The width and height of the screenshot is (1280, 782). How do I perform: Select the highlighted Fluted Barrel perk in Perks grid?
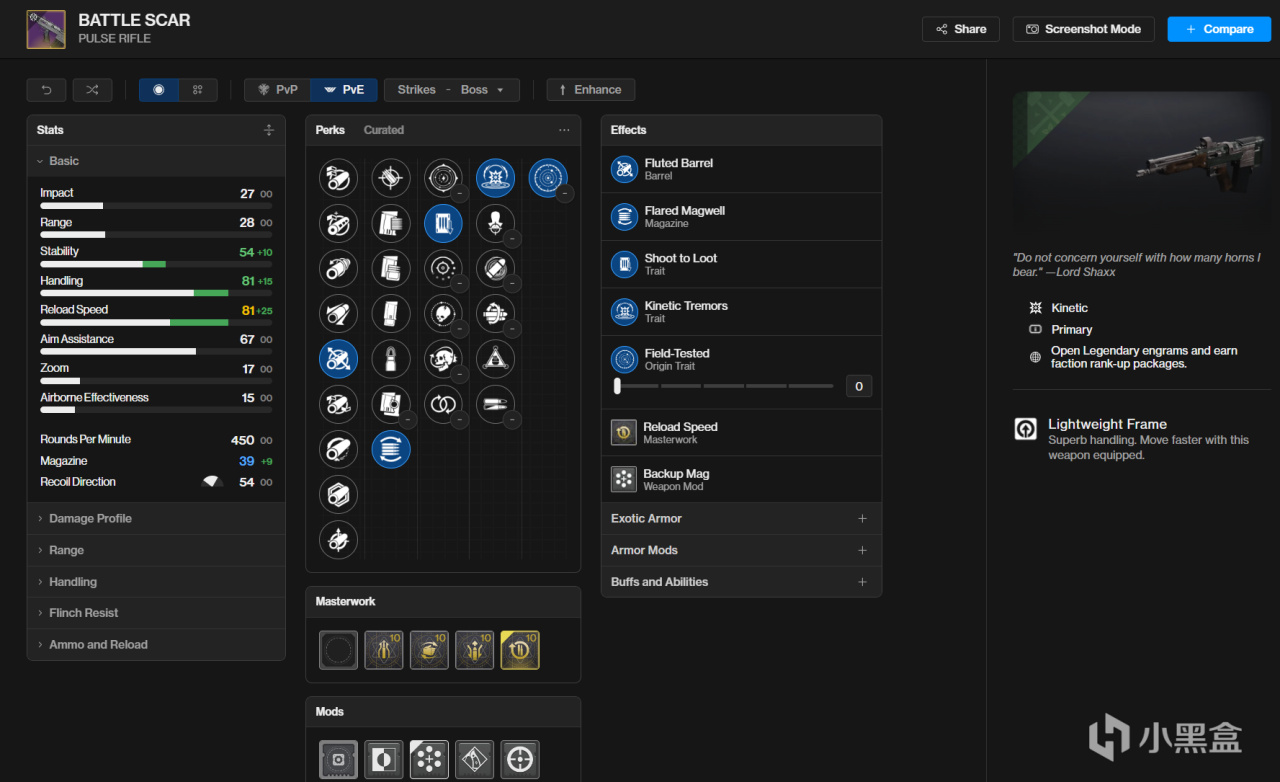tap(338, 358)
